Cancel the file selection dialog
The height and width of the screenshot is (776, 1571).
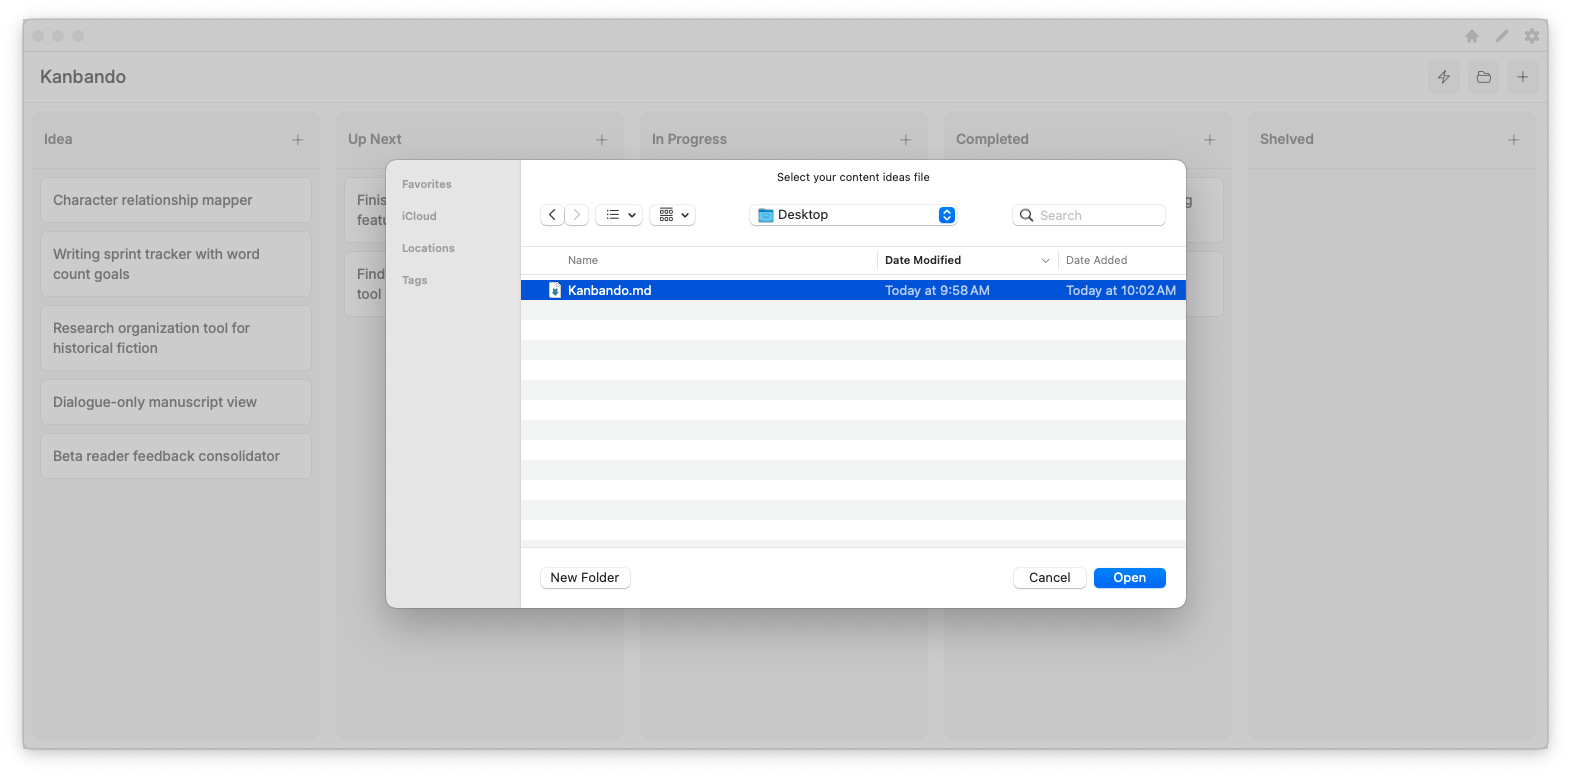[x=1049, y=578]
